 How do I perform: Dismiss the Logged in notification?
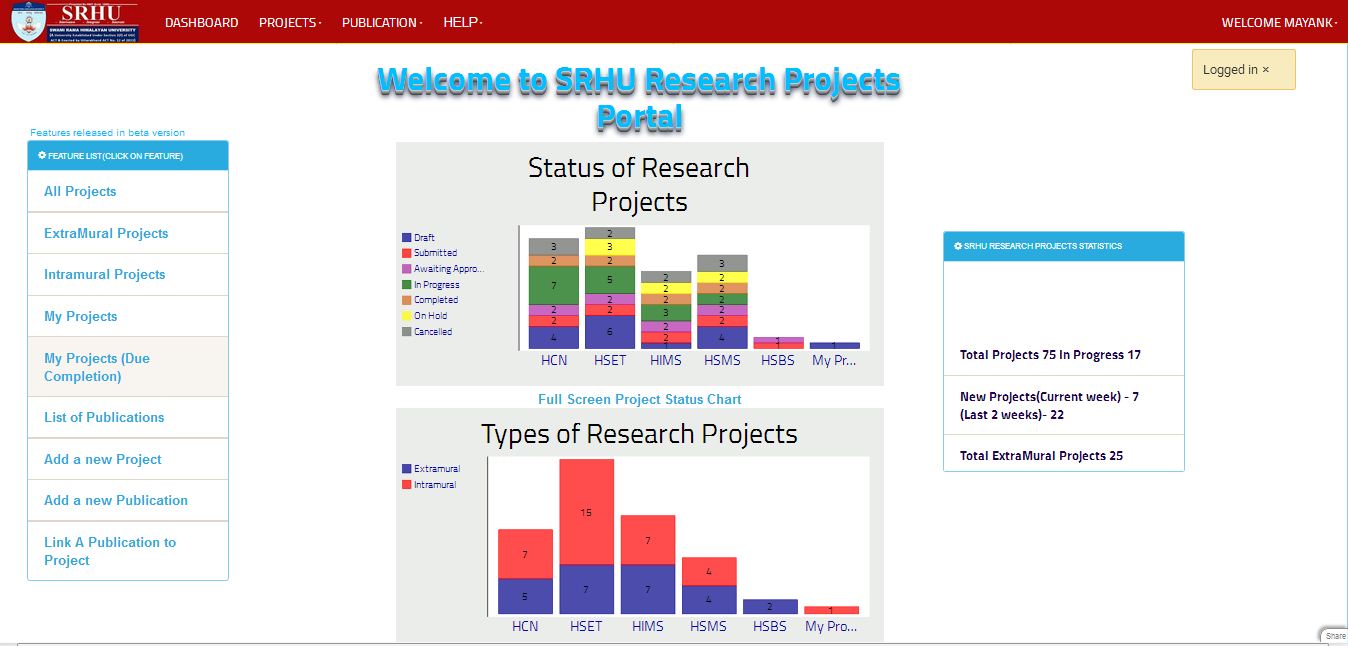[x=1266, y=70]
